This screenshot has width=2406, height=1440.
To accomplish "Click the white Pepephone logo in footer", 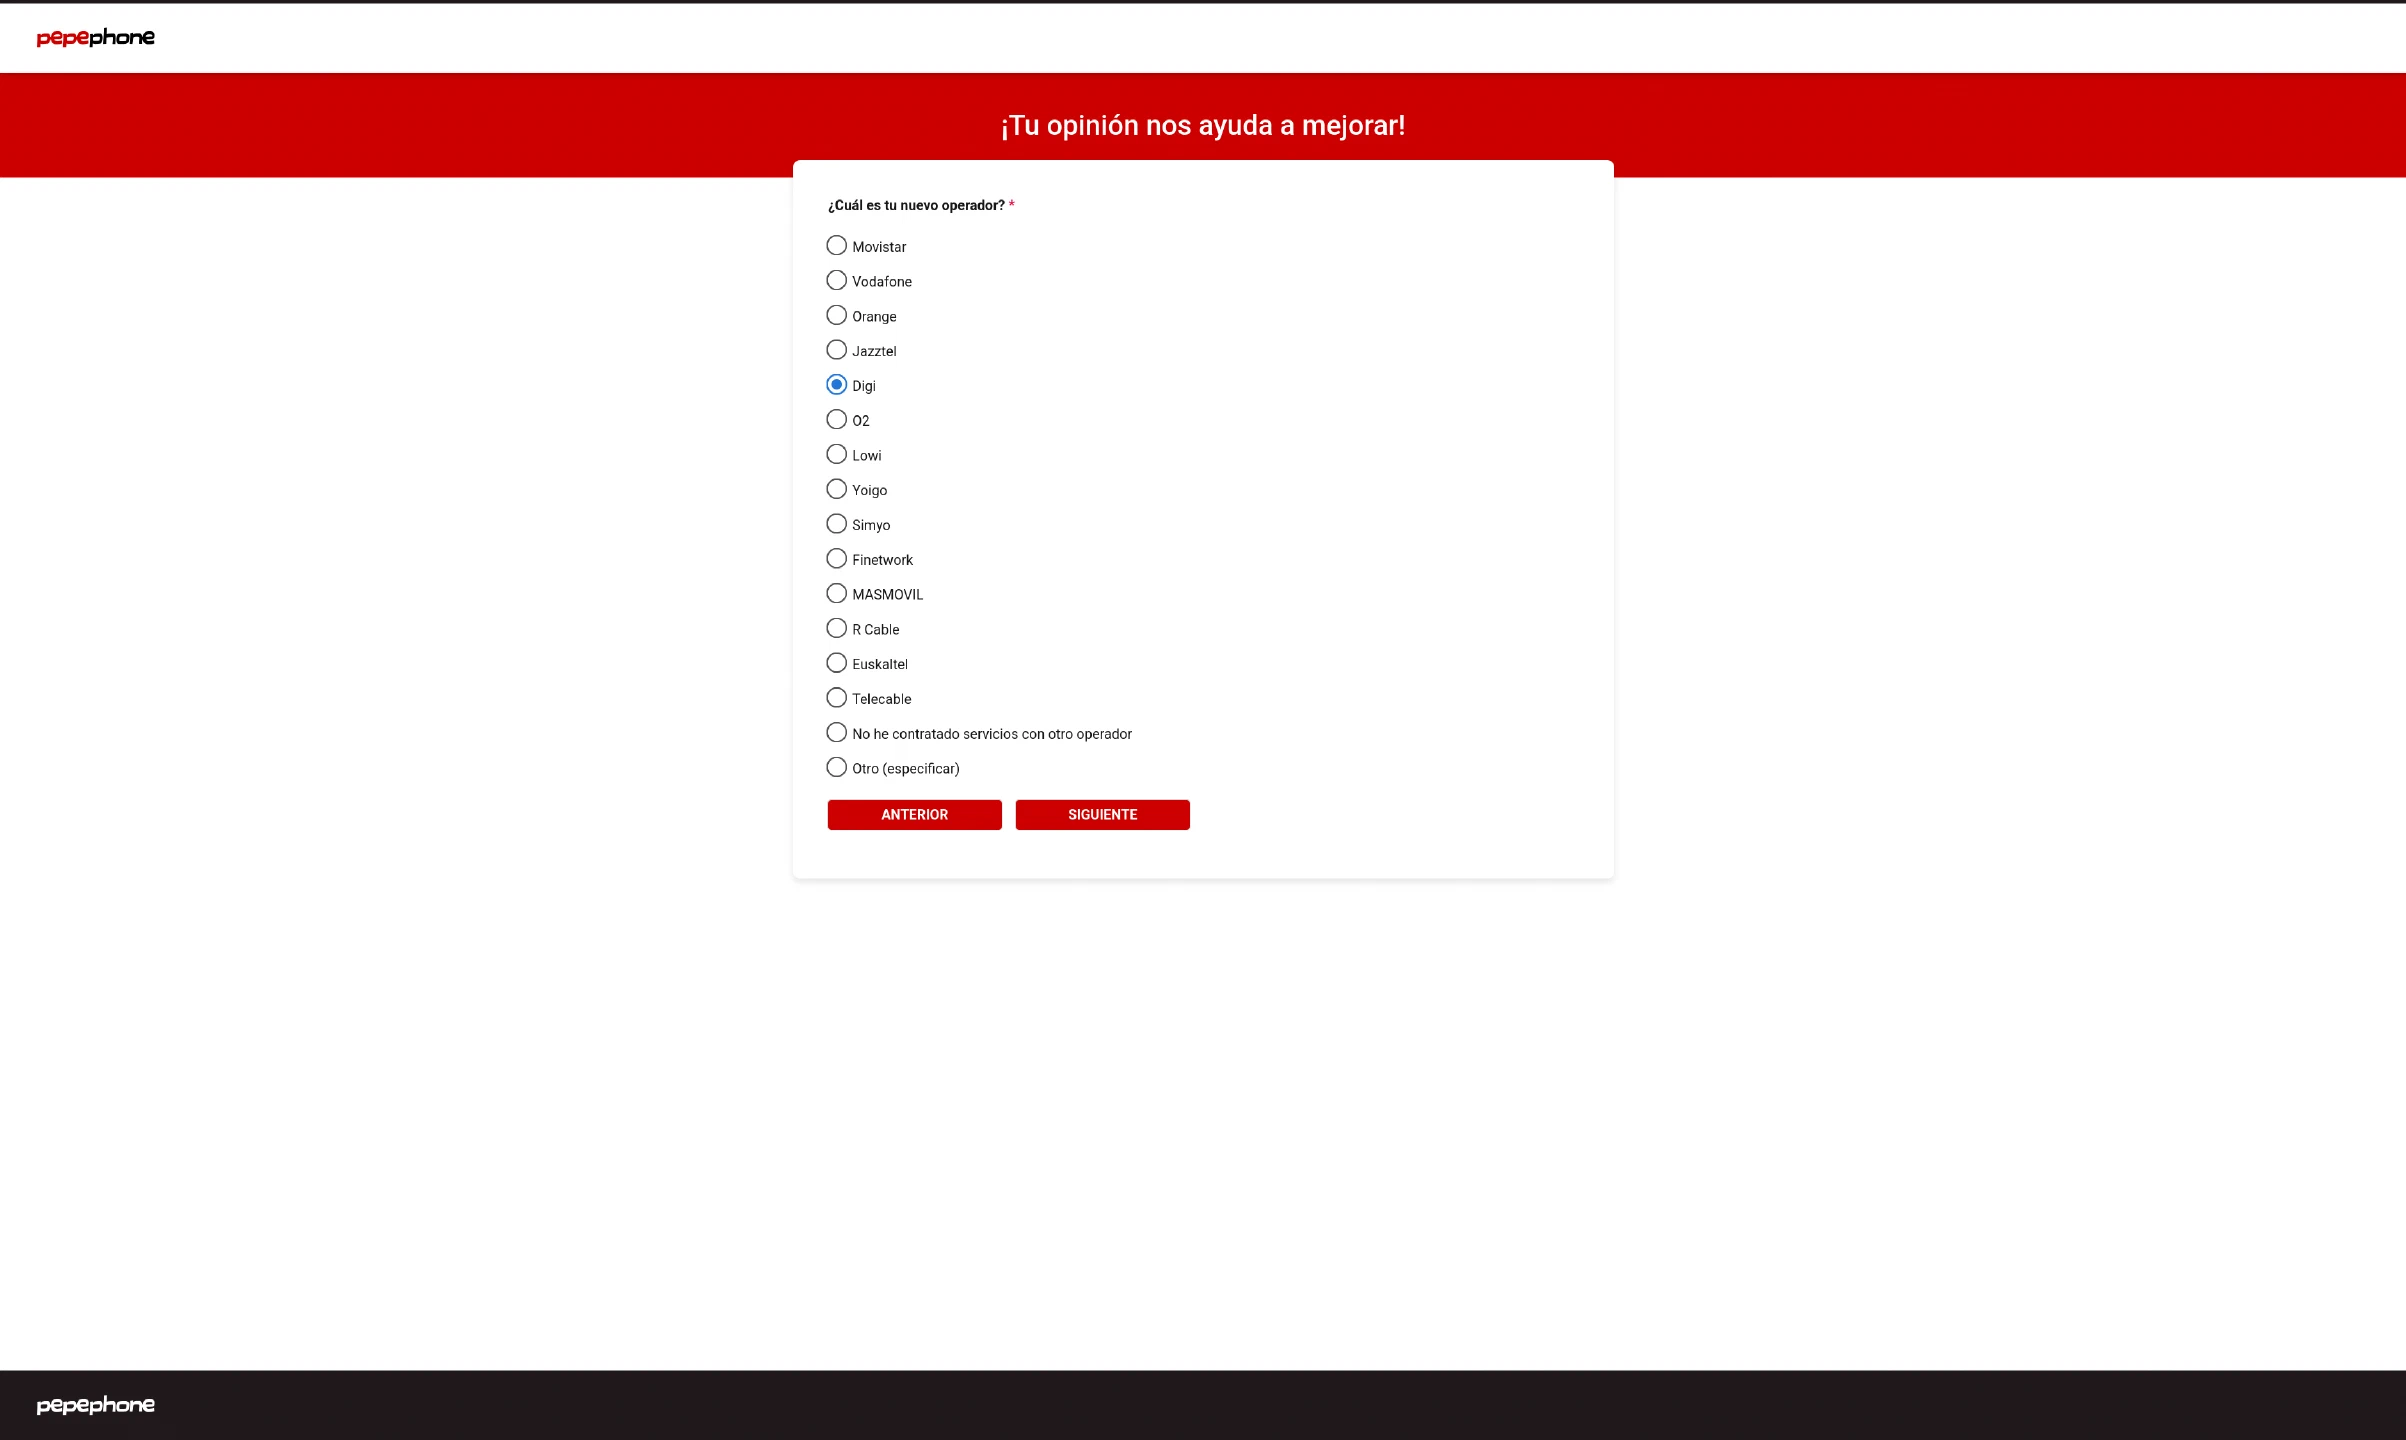I will coord(95,1405).
